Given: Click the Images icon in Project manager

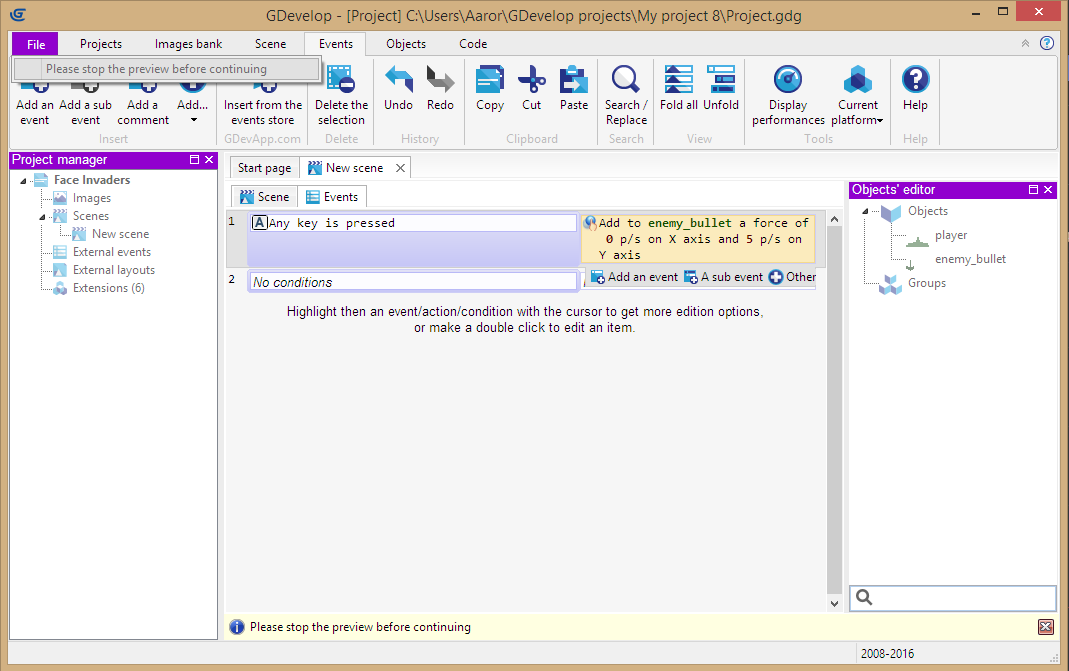Looking at the screenshot, I should (x=60, y=198).
